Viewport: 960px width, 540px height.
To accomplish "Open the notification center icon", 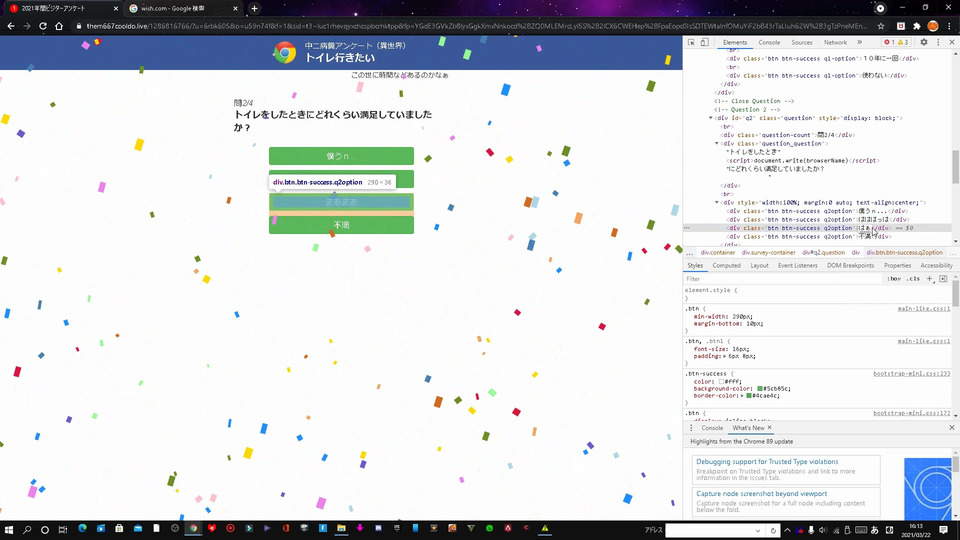I will point(943,530).
